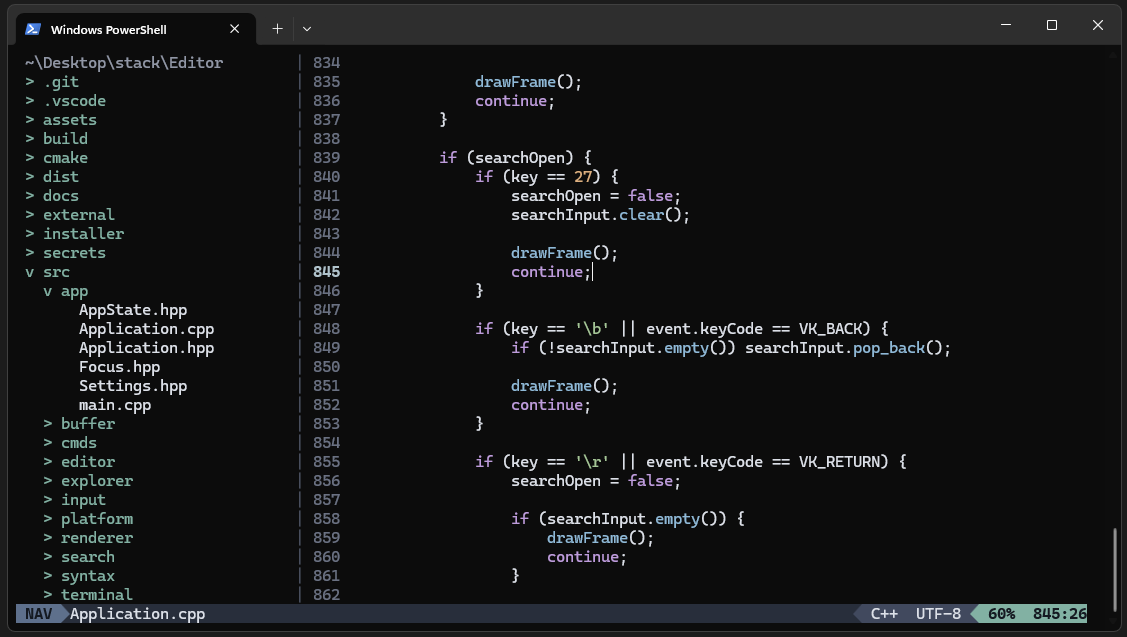Expand the editor folder
1127x637 pixels.
click(x=79, y=462)
